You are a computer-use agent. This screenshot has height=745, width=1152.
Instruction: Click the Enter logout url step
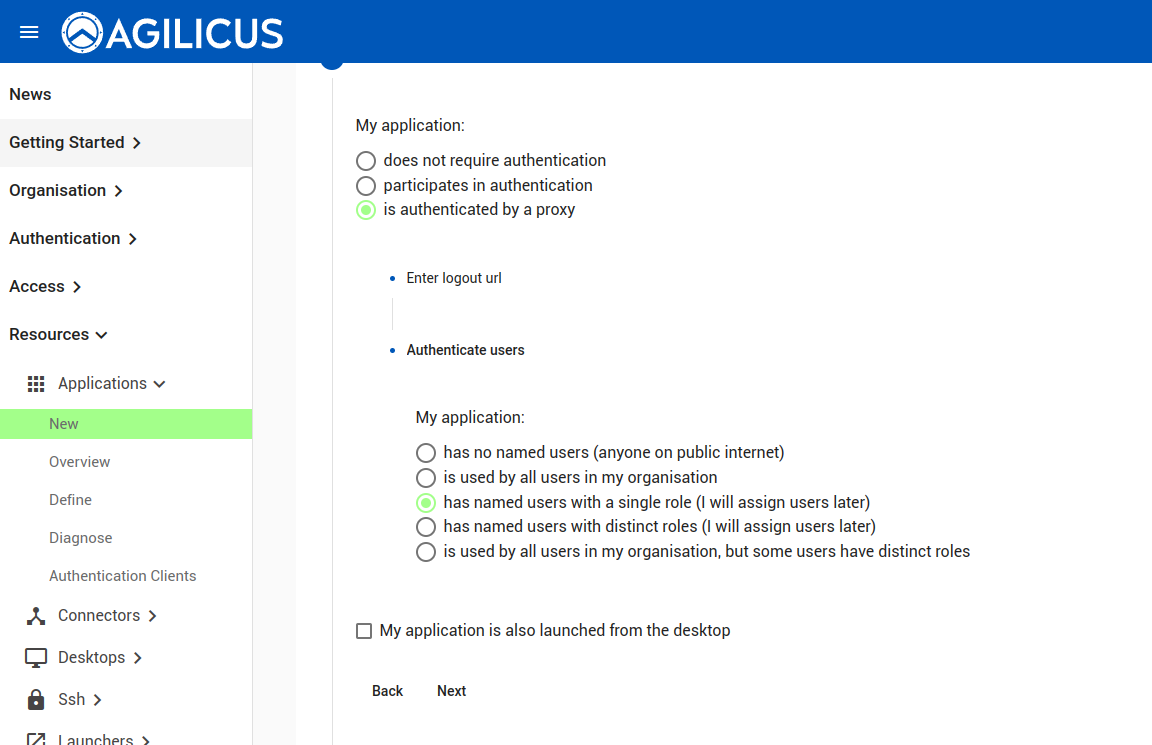(x=453, y=279)
